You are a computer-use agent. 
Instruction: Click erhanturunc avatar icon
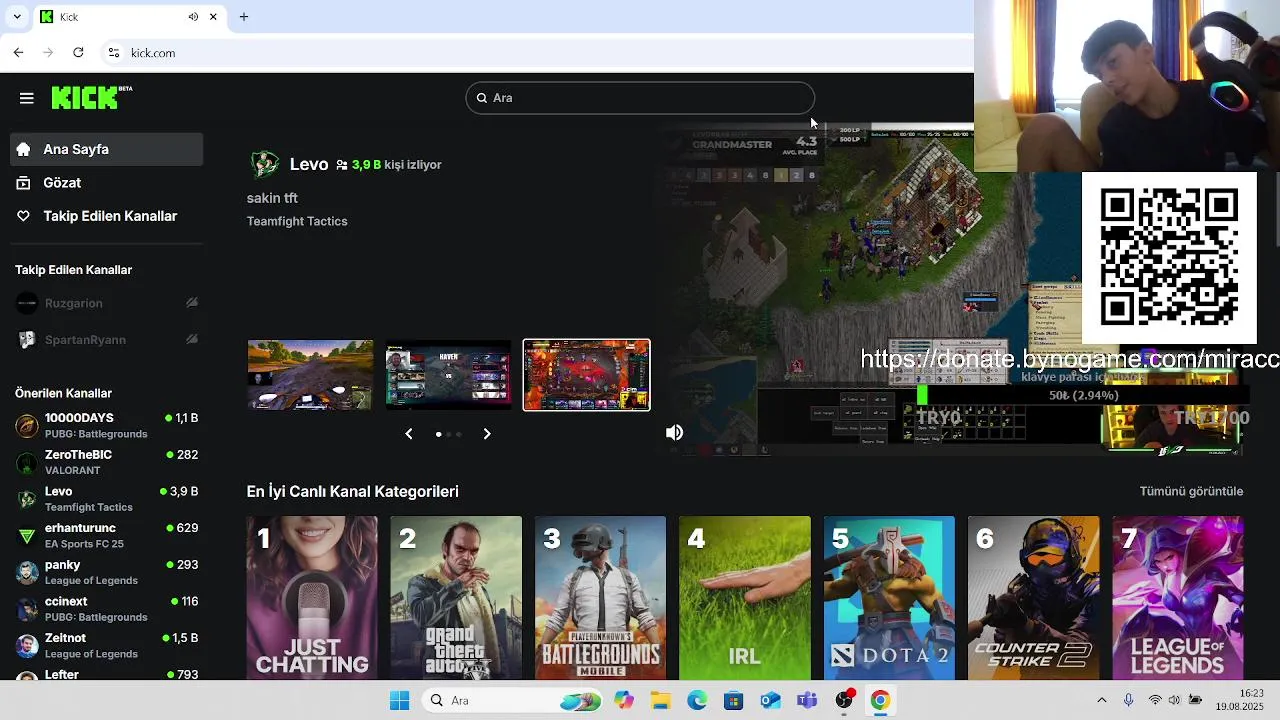tap(27, 536)
